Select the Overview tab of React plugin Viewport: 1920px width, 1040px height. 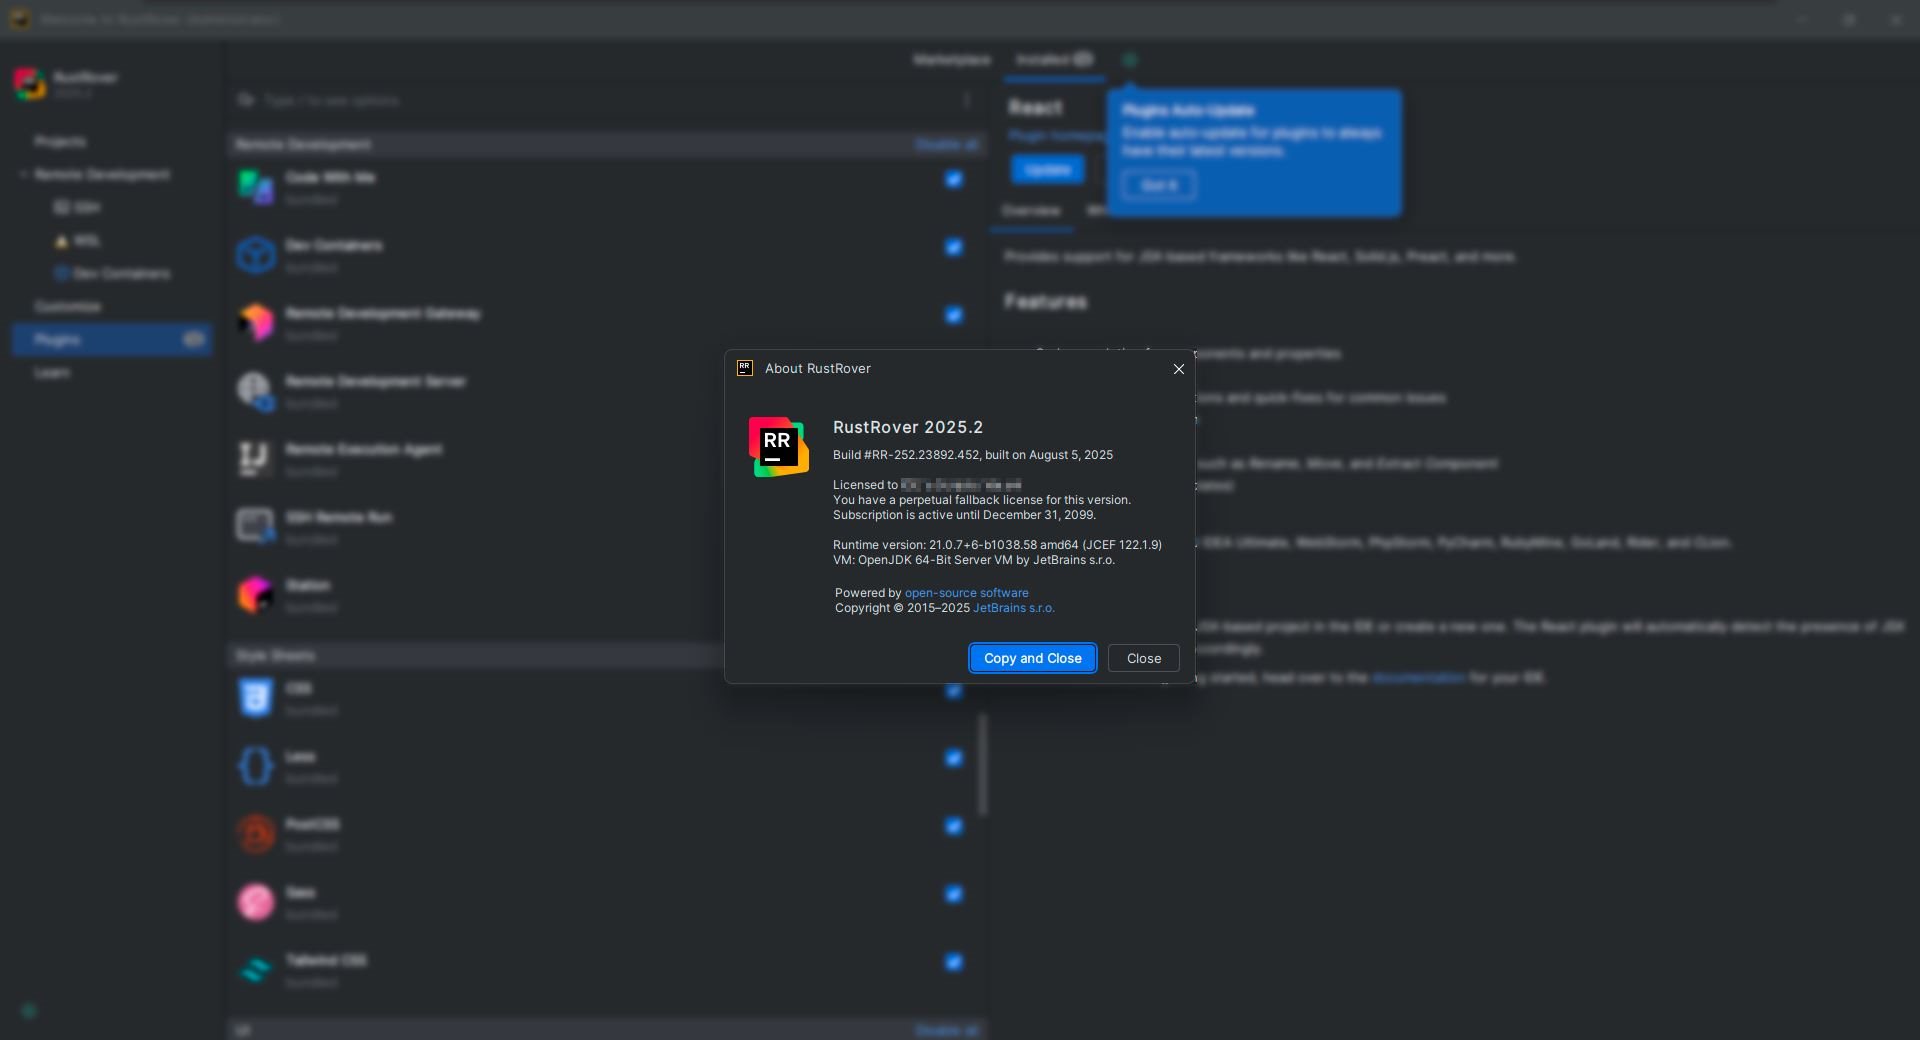tap(1031, 211)
